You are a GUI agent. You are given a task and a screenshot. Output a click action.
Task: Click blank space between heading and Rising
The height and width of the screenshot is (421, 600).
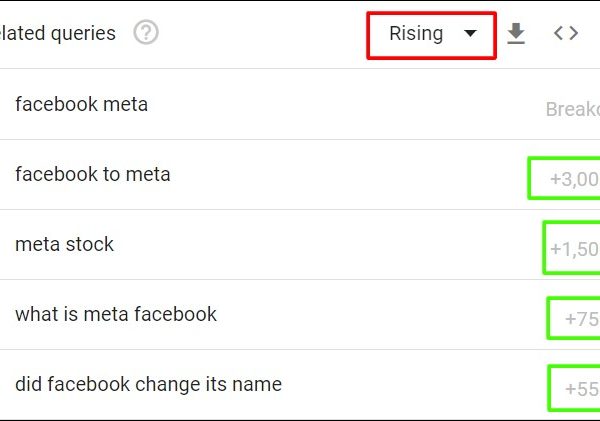(260, 33)
